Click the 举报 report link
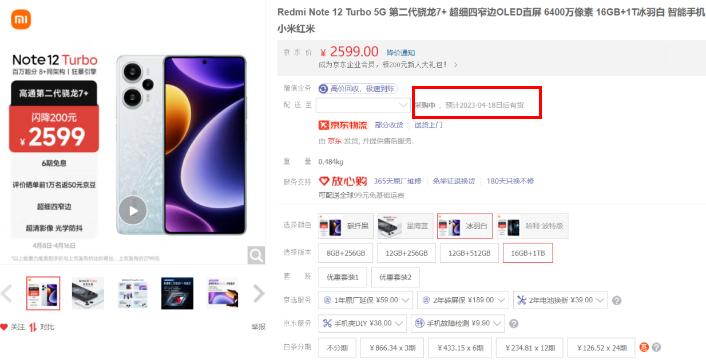The width and height of the screenshot is (706, 360). point(258,327)
